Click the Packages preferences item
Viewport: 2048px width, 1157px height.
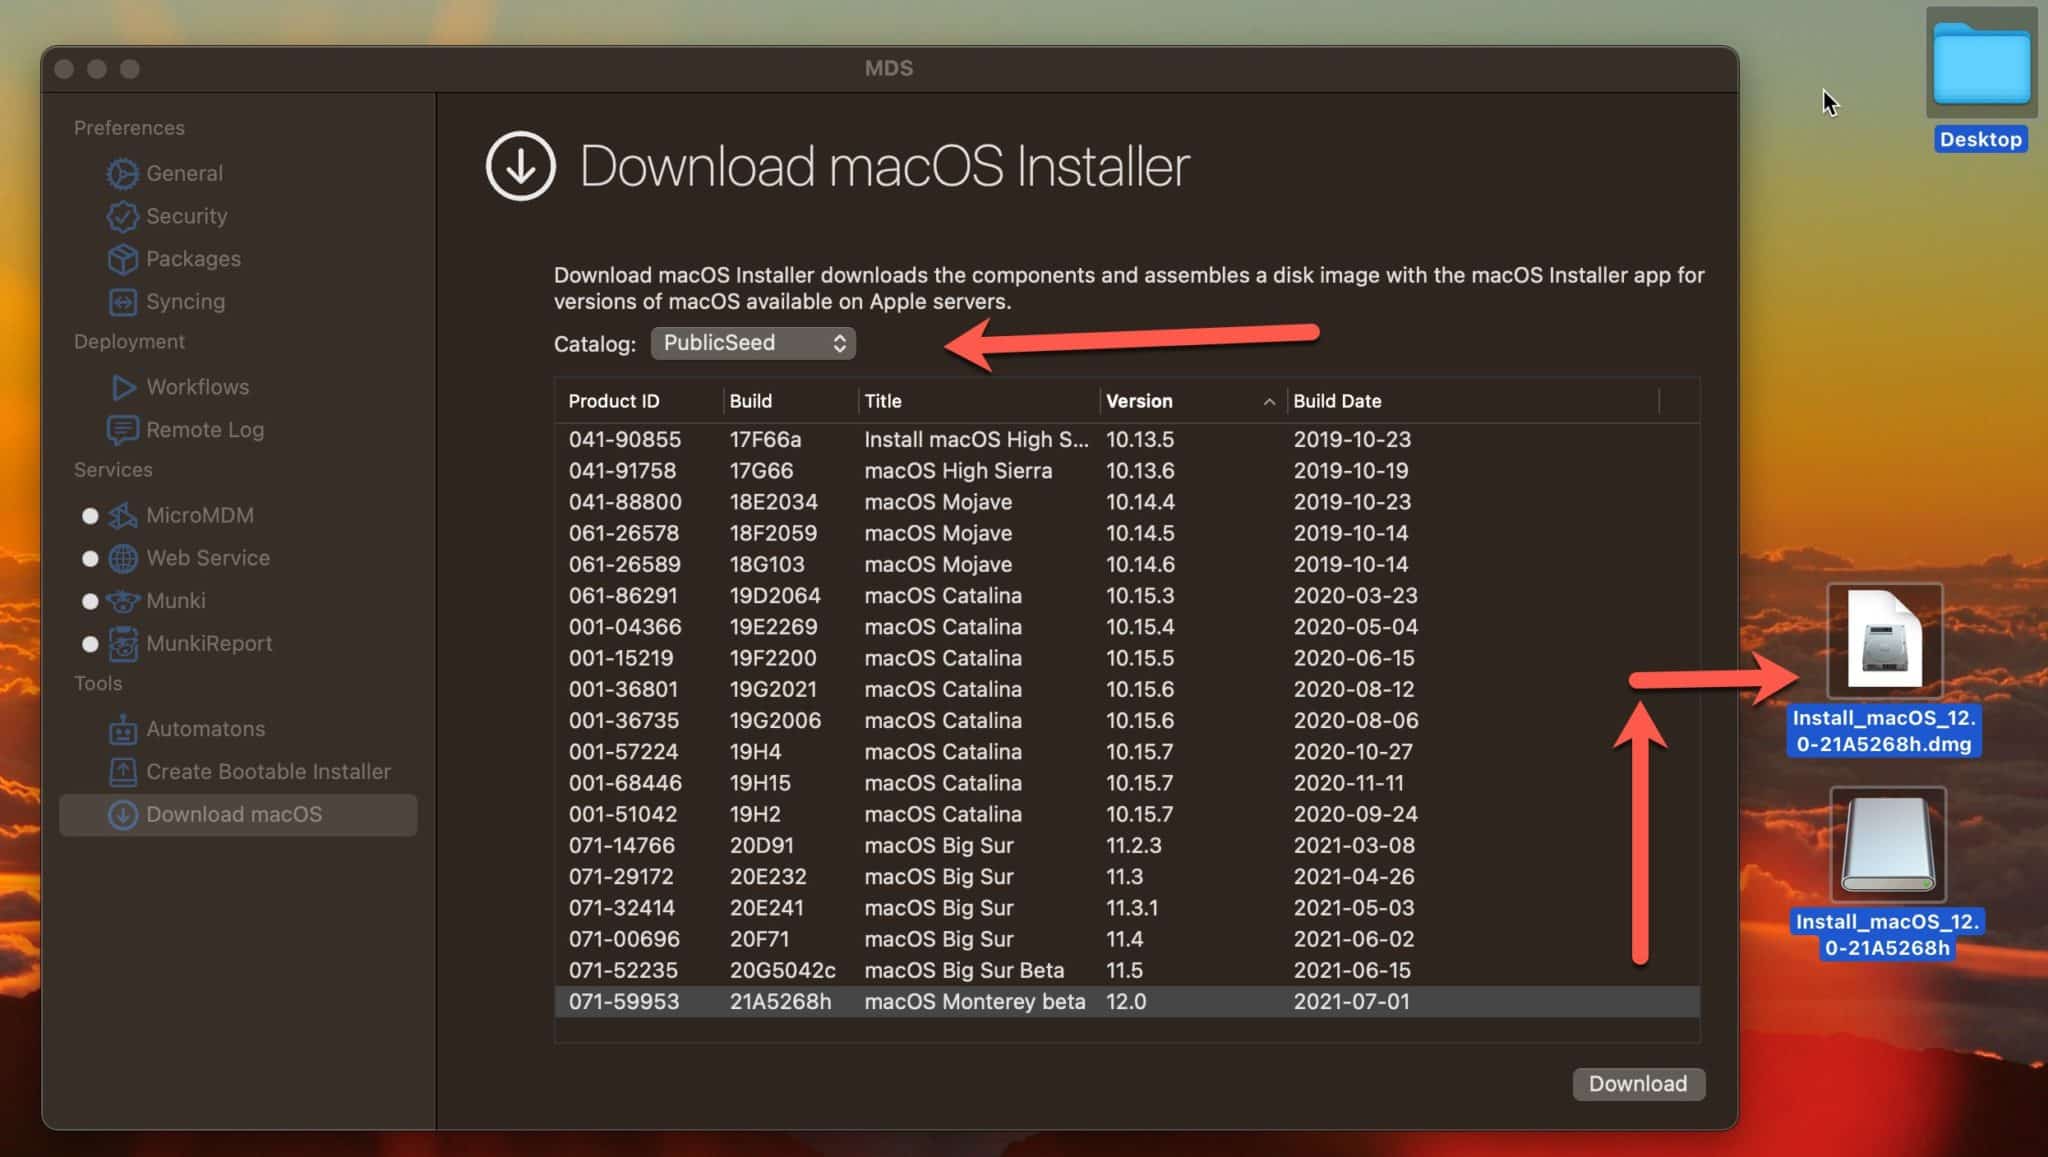point(191,257)
